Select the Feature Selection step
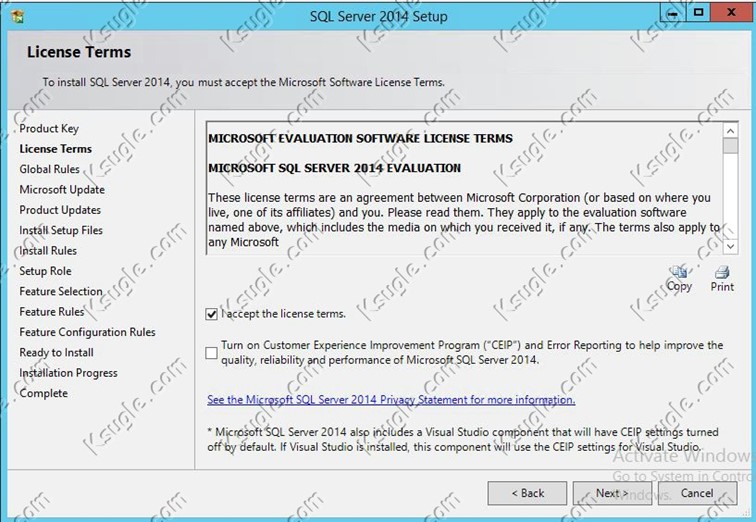This screenshot has height=522, width=756. pos(61,291)
